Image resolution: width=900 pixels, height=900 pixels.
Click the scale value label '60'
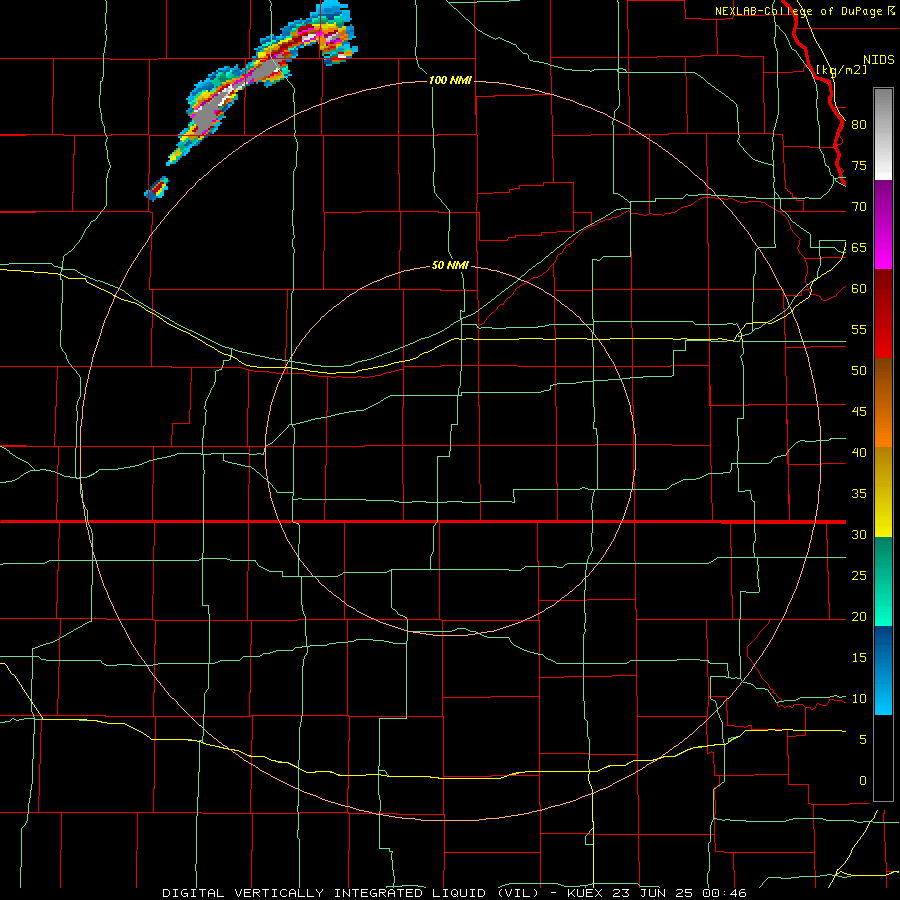tap(859, 289)
